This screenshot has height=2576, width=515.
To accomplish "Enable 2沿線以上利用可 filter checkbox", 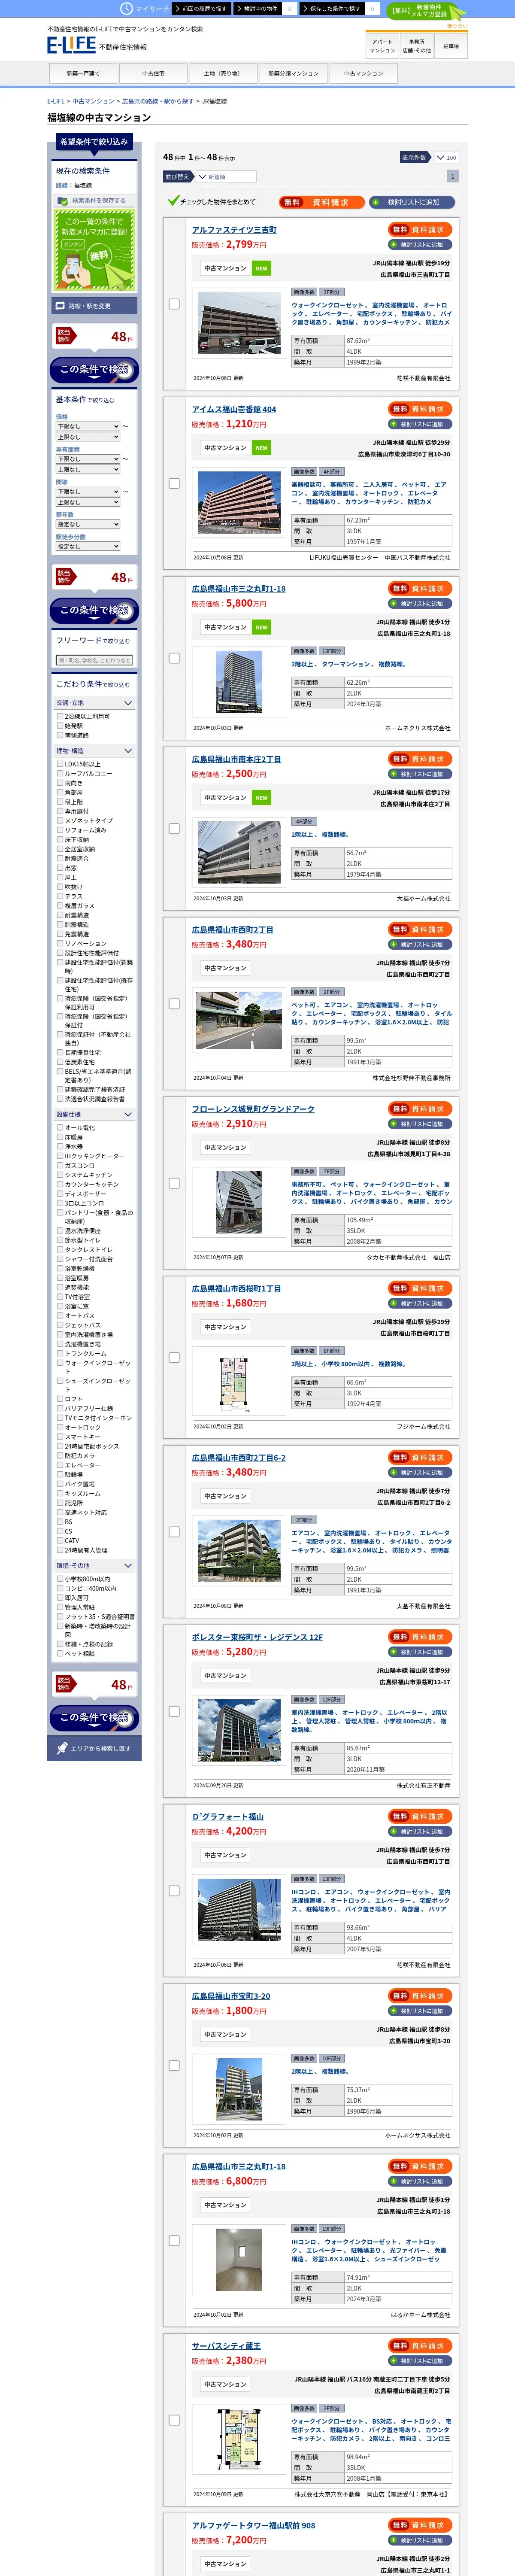I will (x=60, y=716).
